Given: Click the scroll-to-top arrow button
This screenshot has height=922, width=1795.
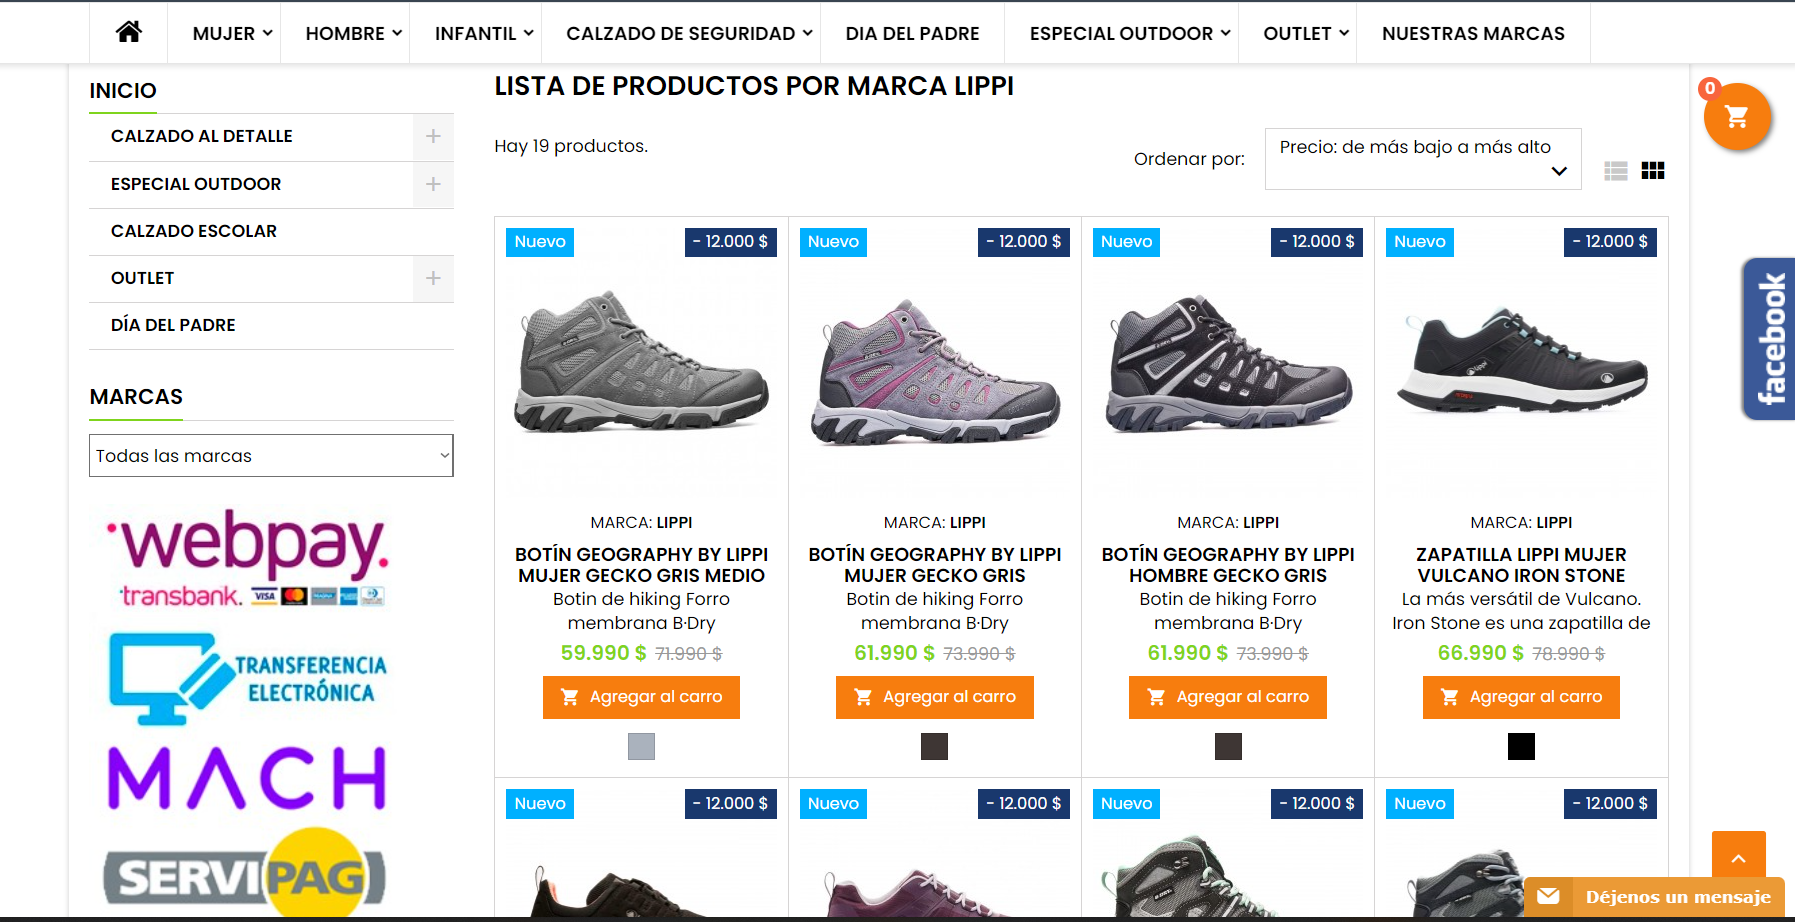Looking at the screenshot, I should coord(1739,858).
